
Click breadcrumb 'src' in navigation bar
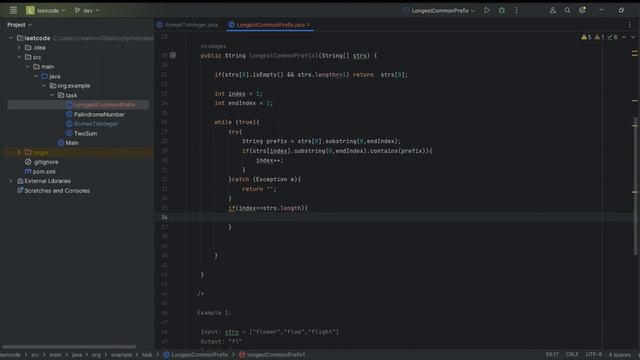tap(35, 355)
